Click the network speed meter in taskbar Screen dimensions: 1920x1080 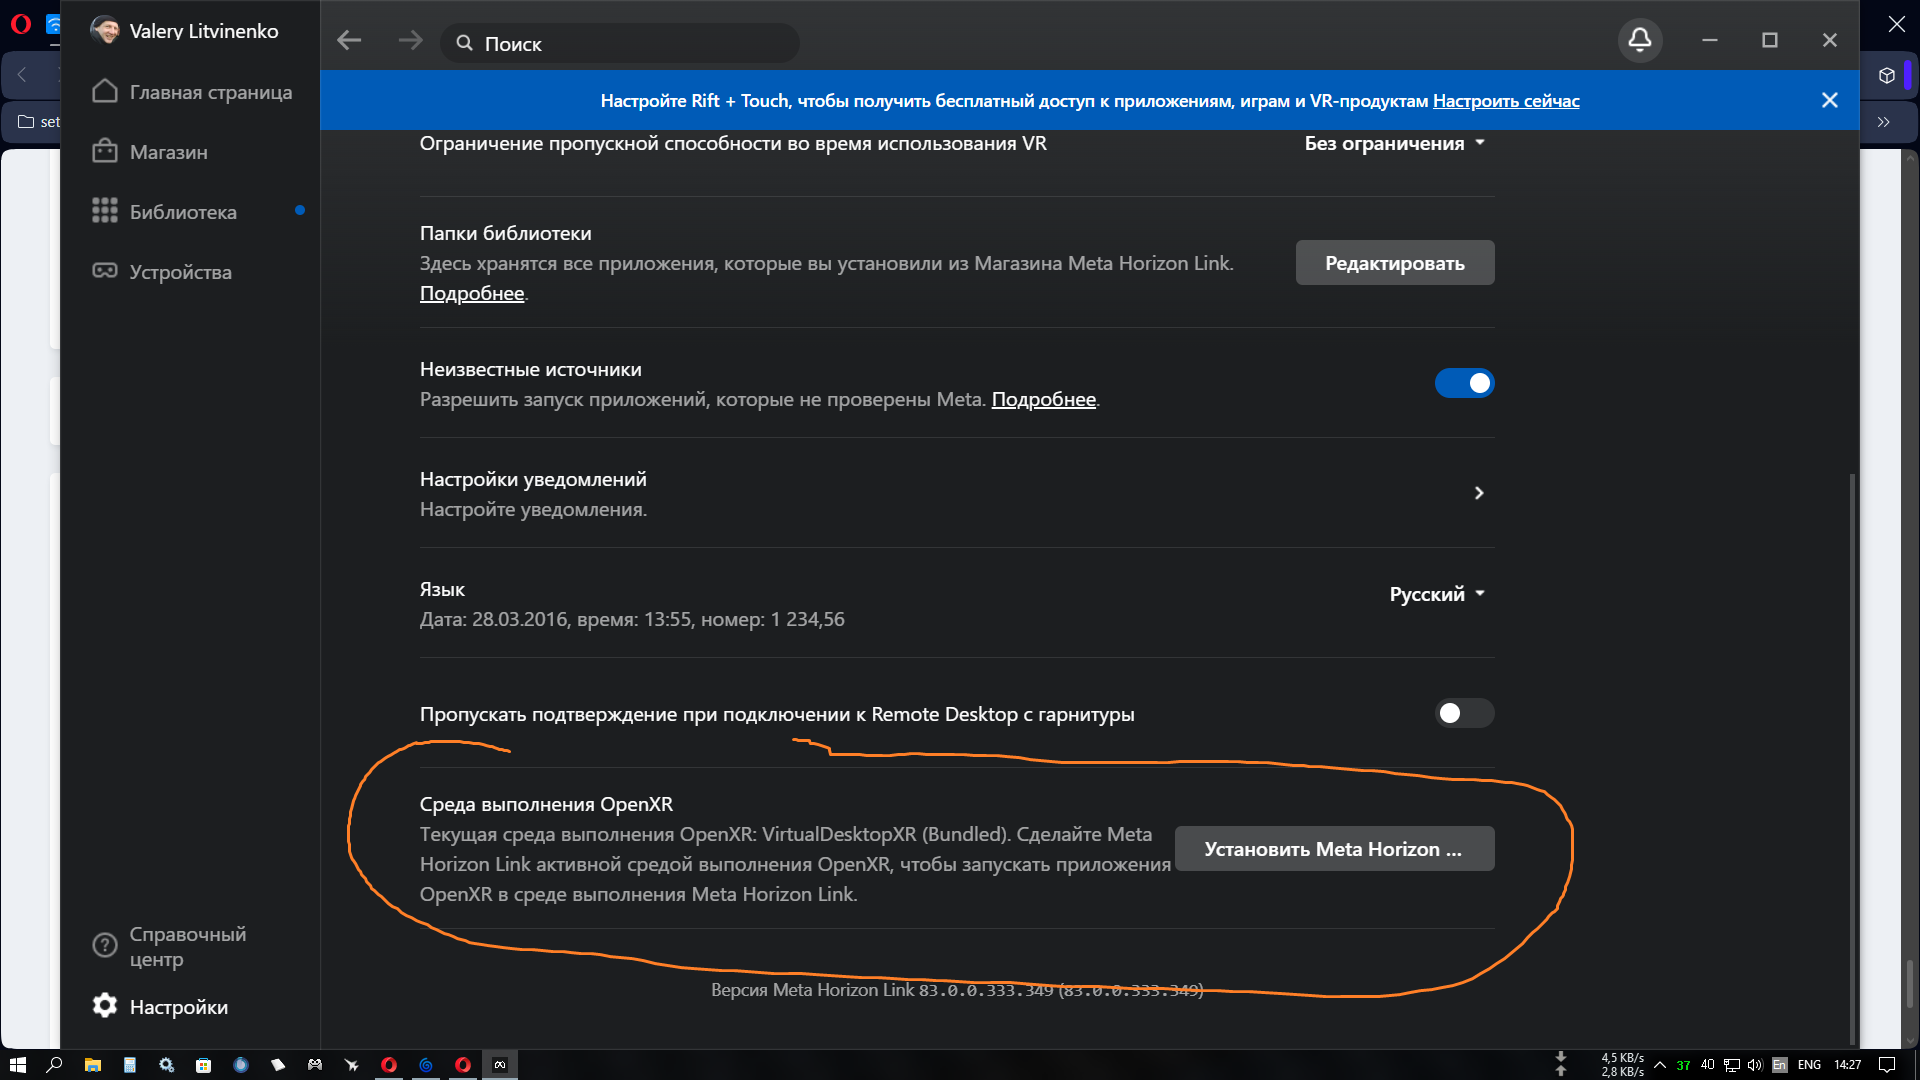point(1622,1065)
